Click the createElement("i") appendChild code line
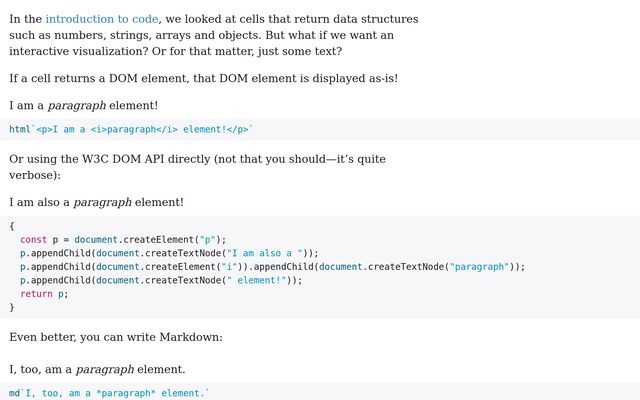 272,267
